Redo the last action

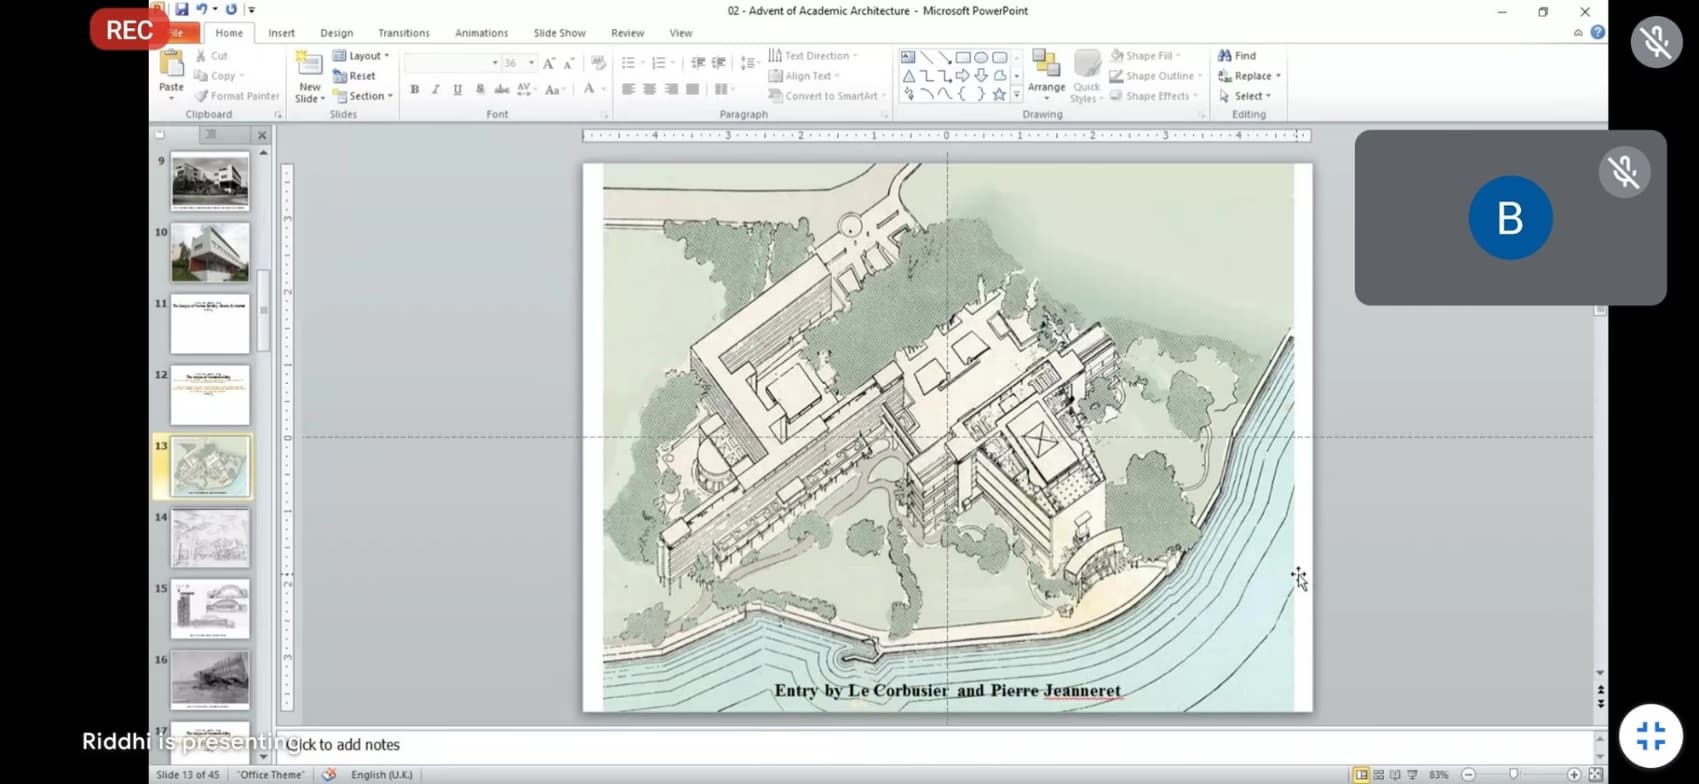[231, 10]
